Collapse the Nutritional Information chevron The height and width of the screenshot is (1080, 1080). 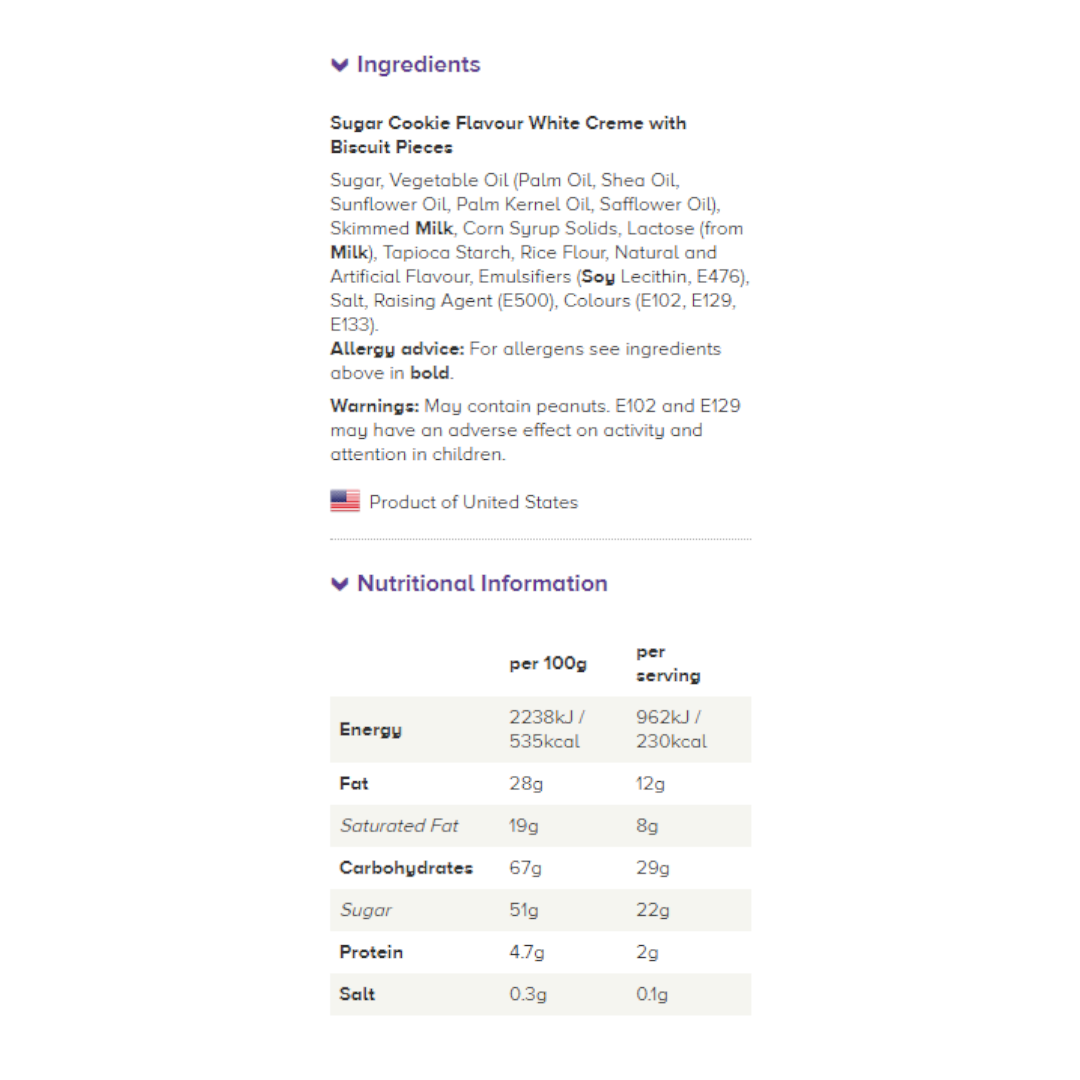point(340,584)
